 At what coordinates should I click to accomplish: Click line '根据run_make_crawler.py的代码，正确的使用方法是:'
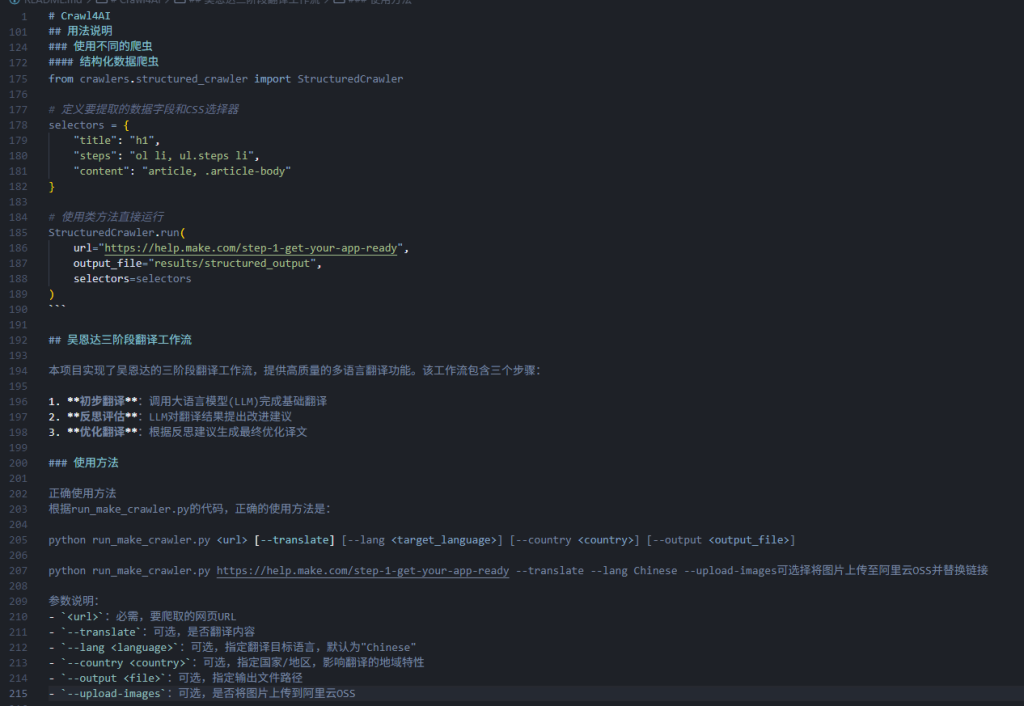coord(189,509)
